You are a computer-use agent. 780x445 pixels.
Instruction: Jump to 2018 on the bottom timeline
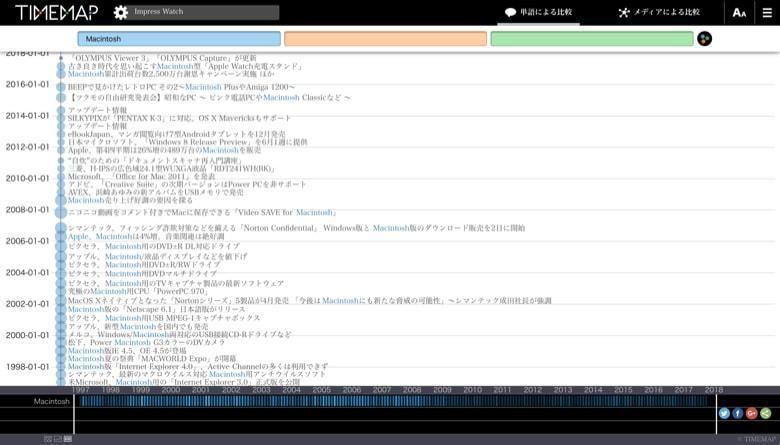(x=714, y=390)
